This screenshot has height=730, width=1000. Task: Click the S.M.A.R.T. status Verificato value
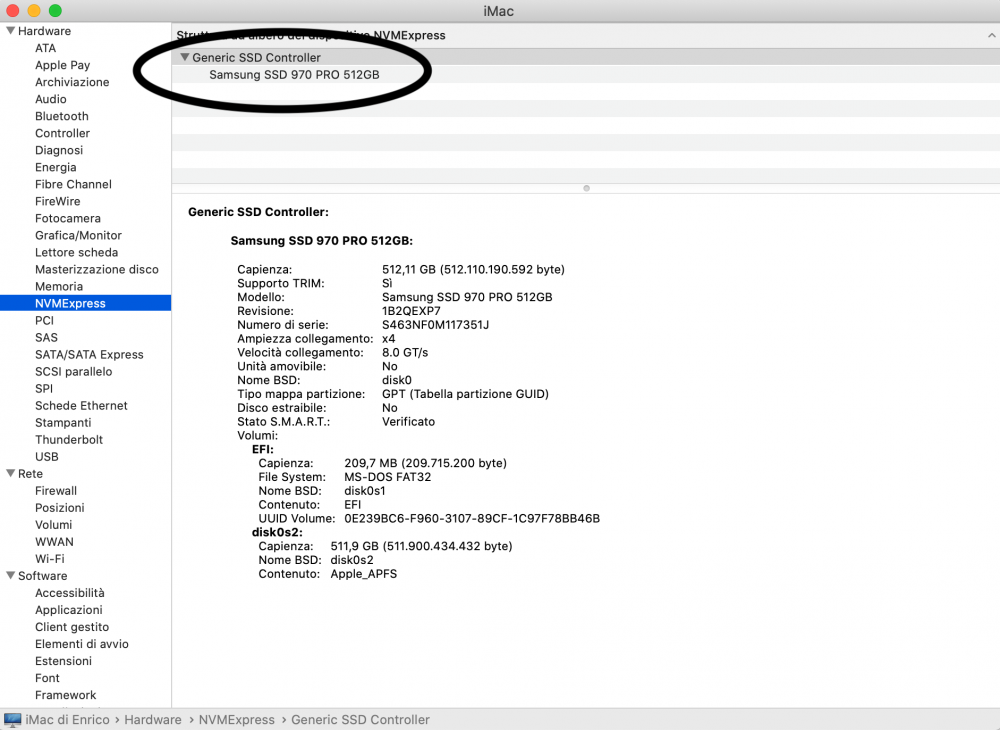pos(408,421)
